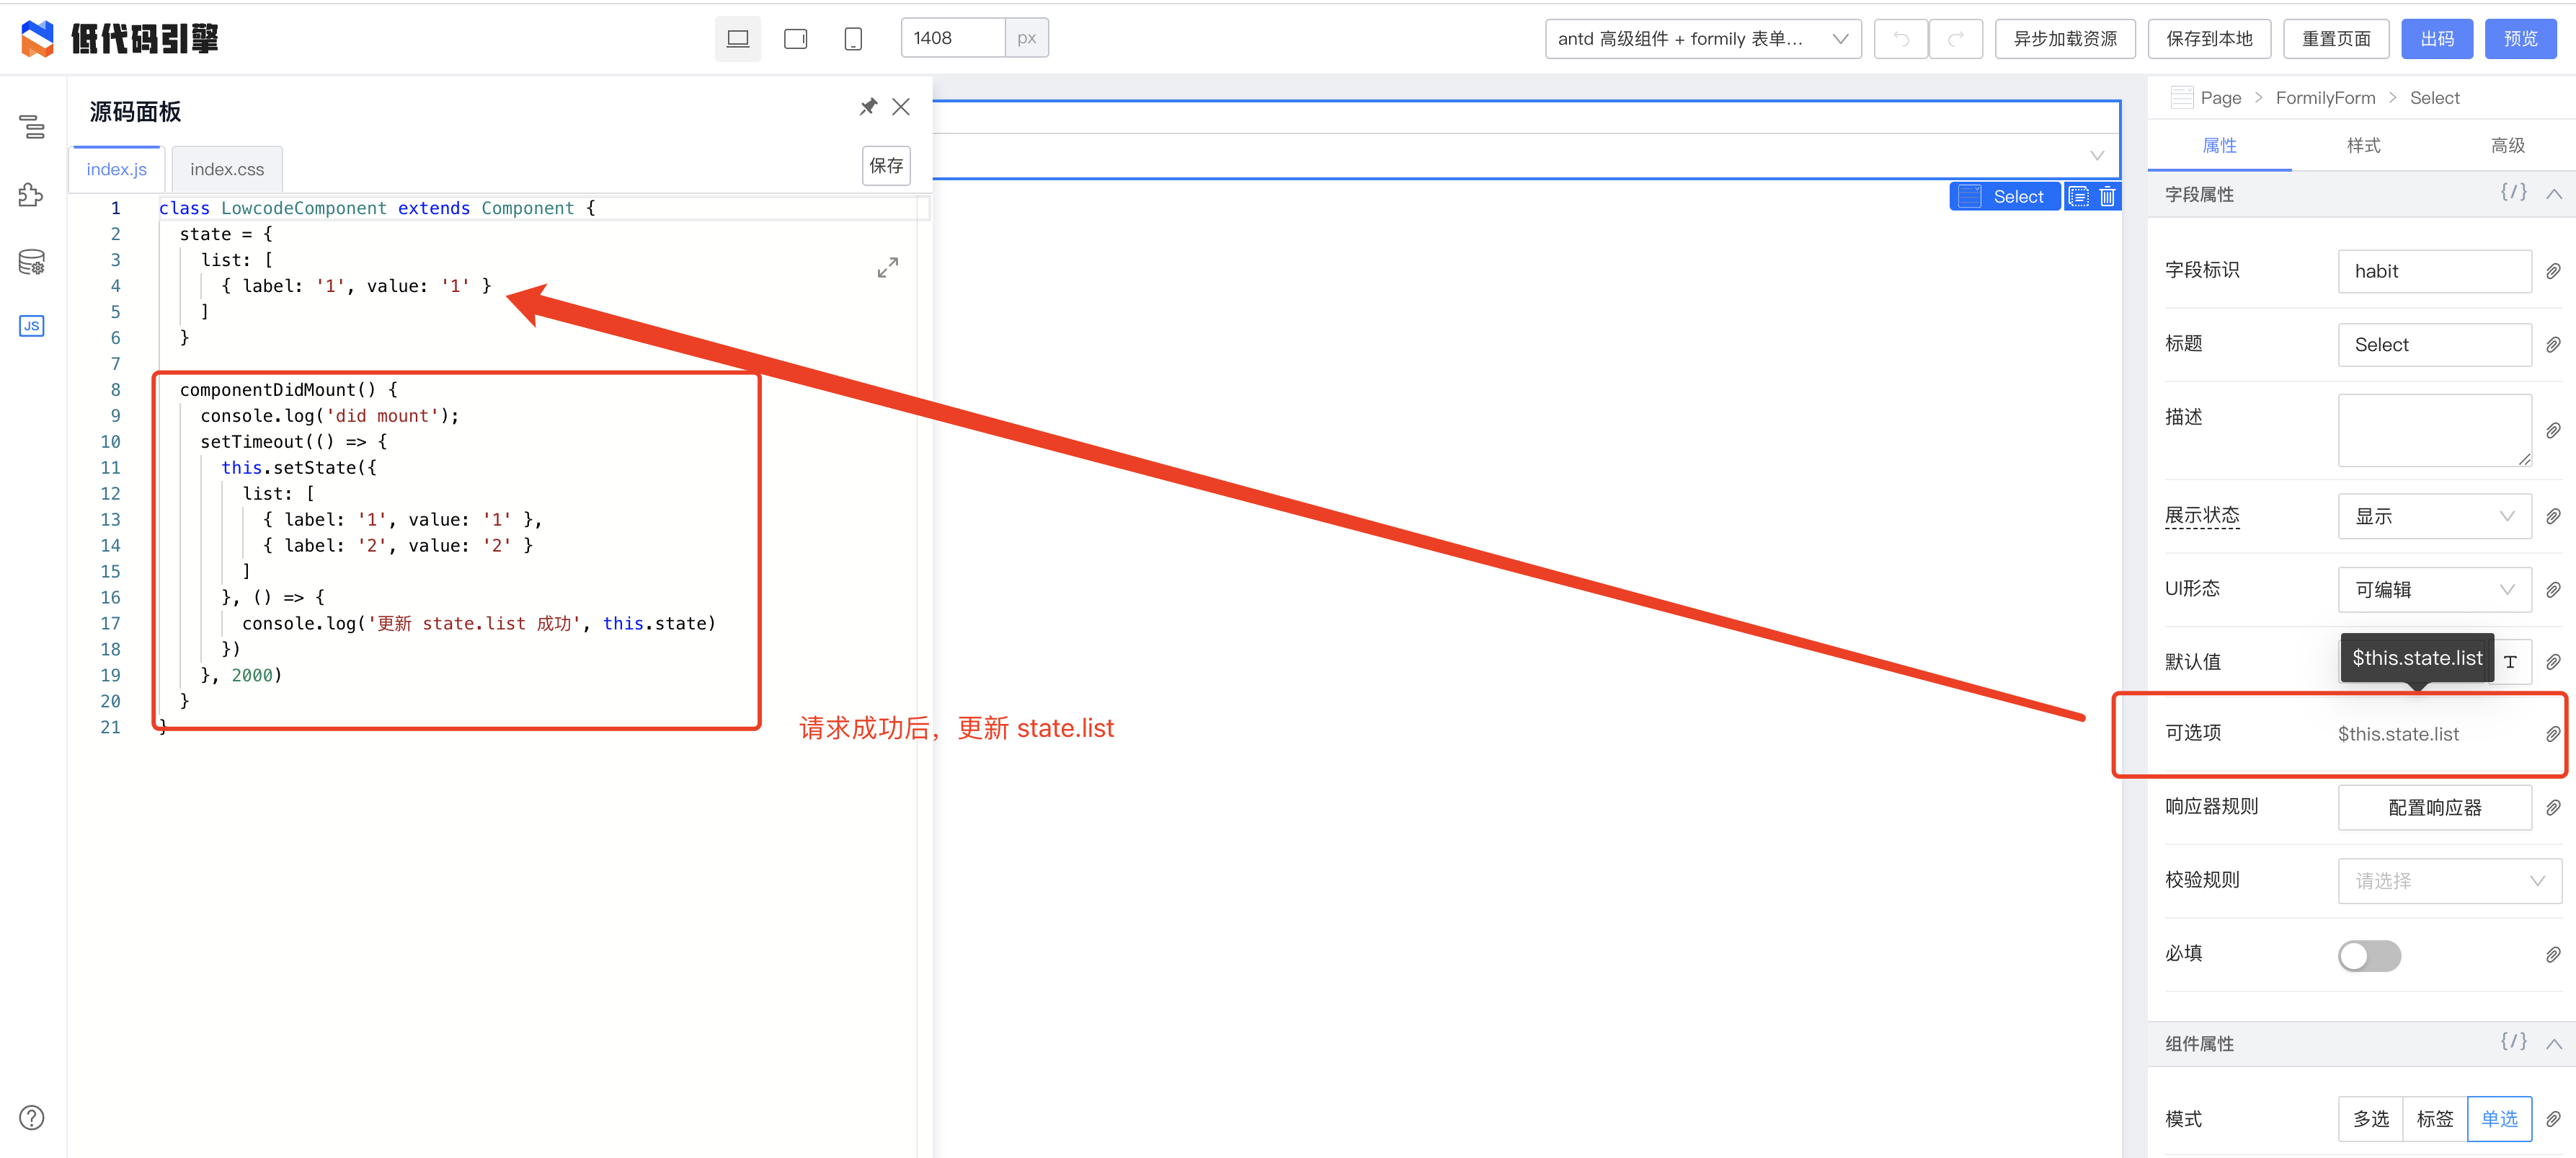Enable the 必填 required switch
2576x1158 pixels.
click(2369, 955)
